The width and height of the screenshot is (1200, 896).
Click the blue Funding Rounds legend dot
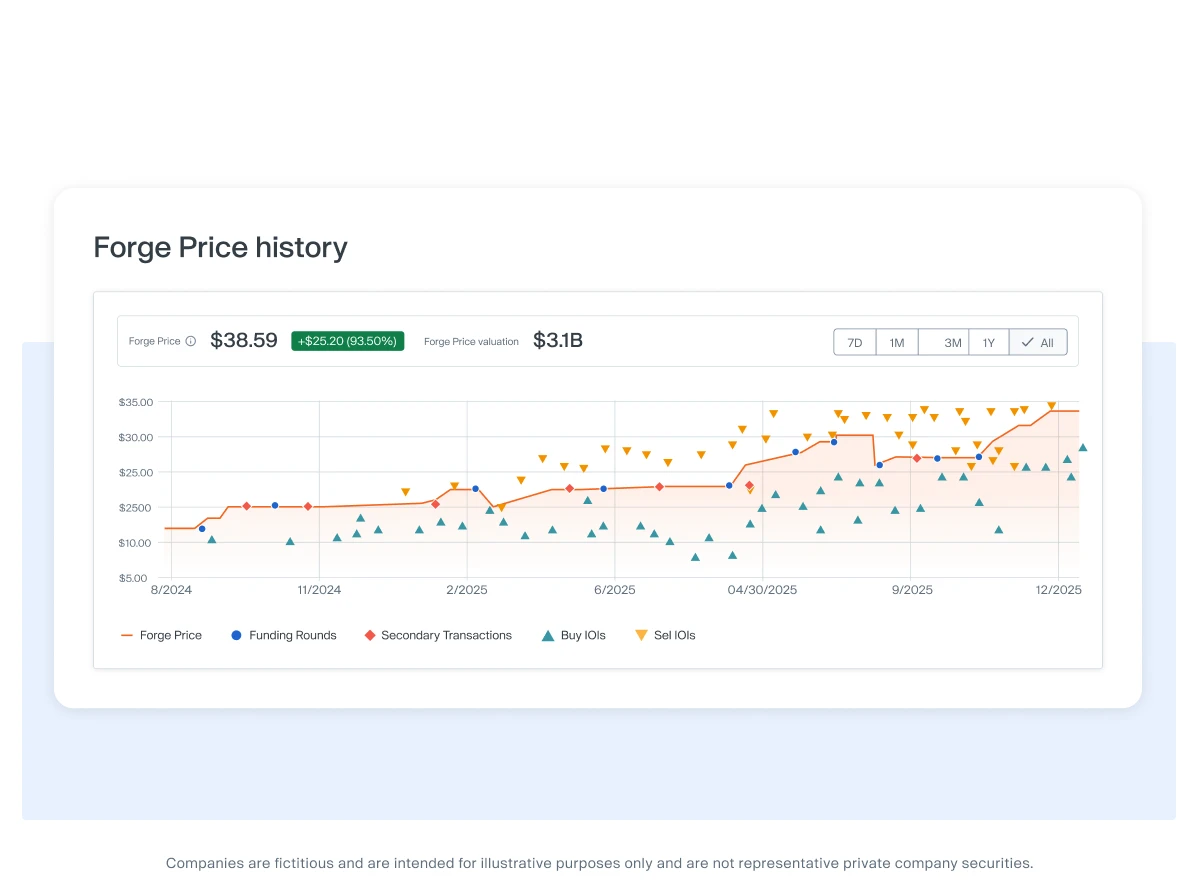[x=237, y=635]
